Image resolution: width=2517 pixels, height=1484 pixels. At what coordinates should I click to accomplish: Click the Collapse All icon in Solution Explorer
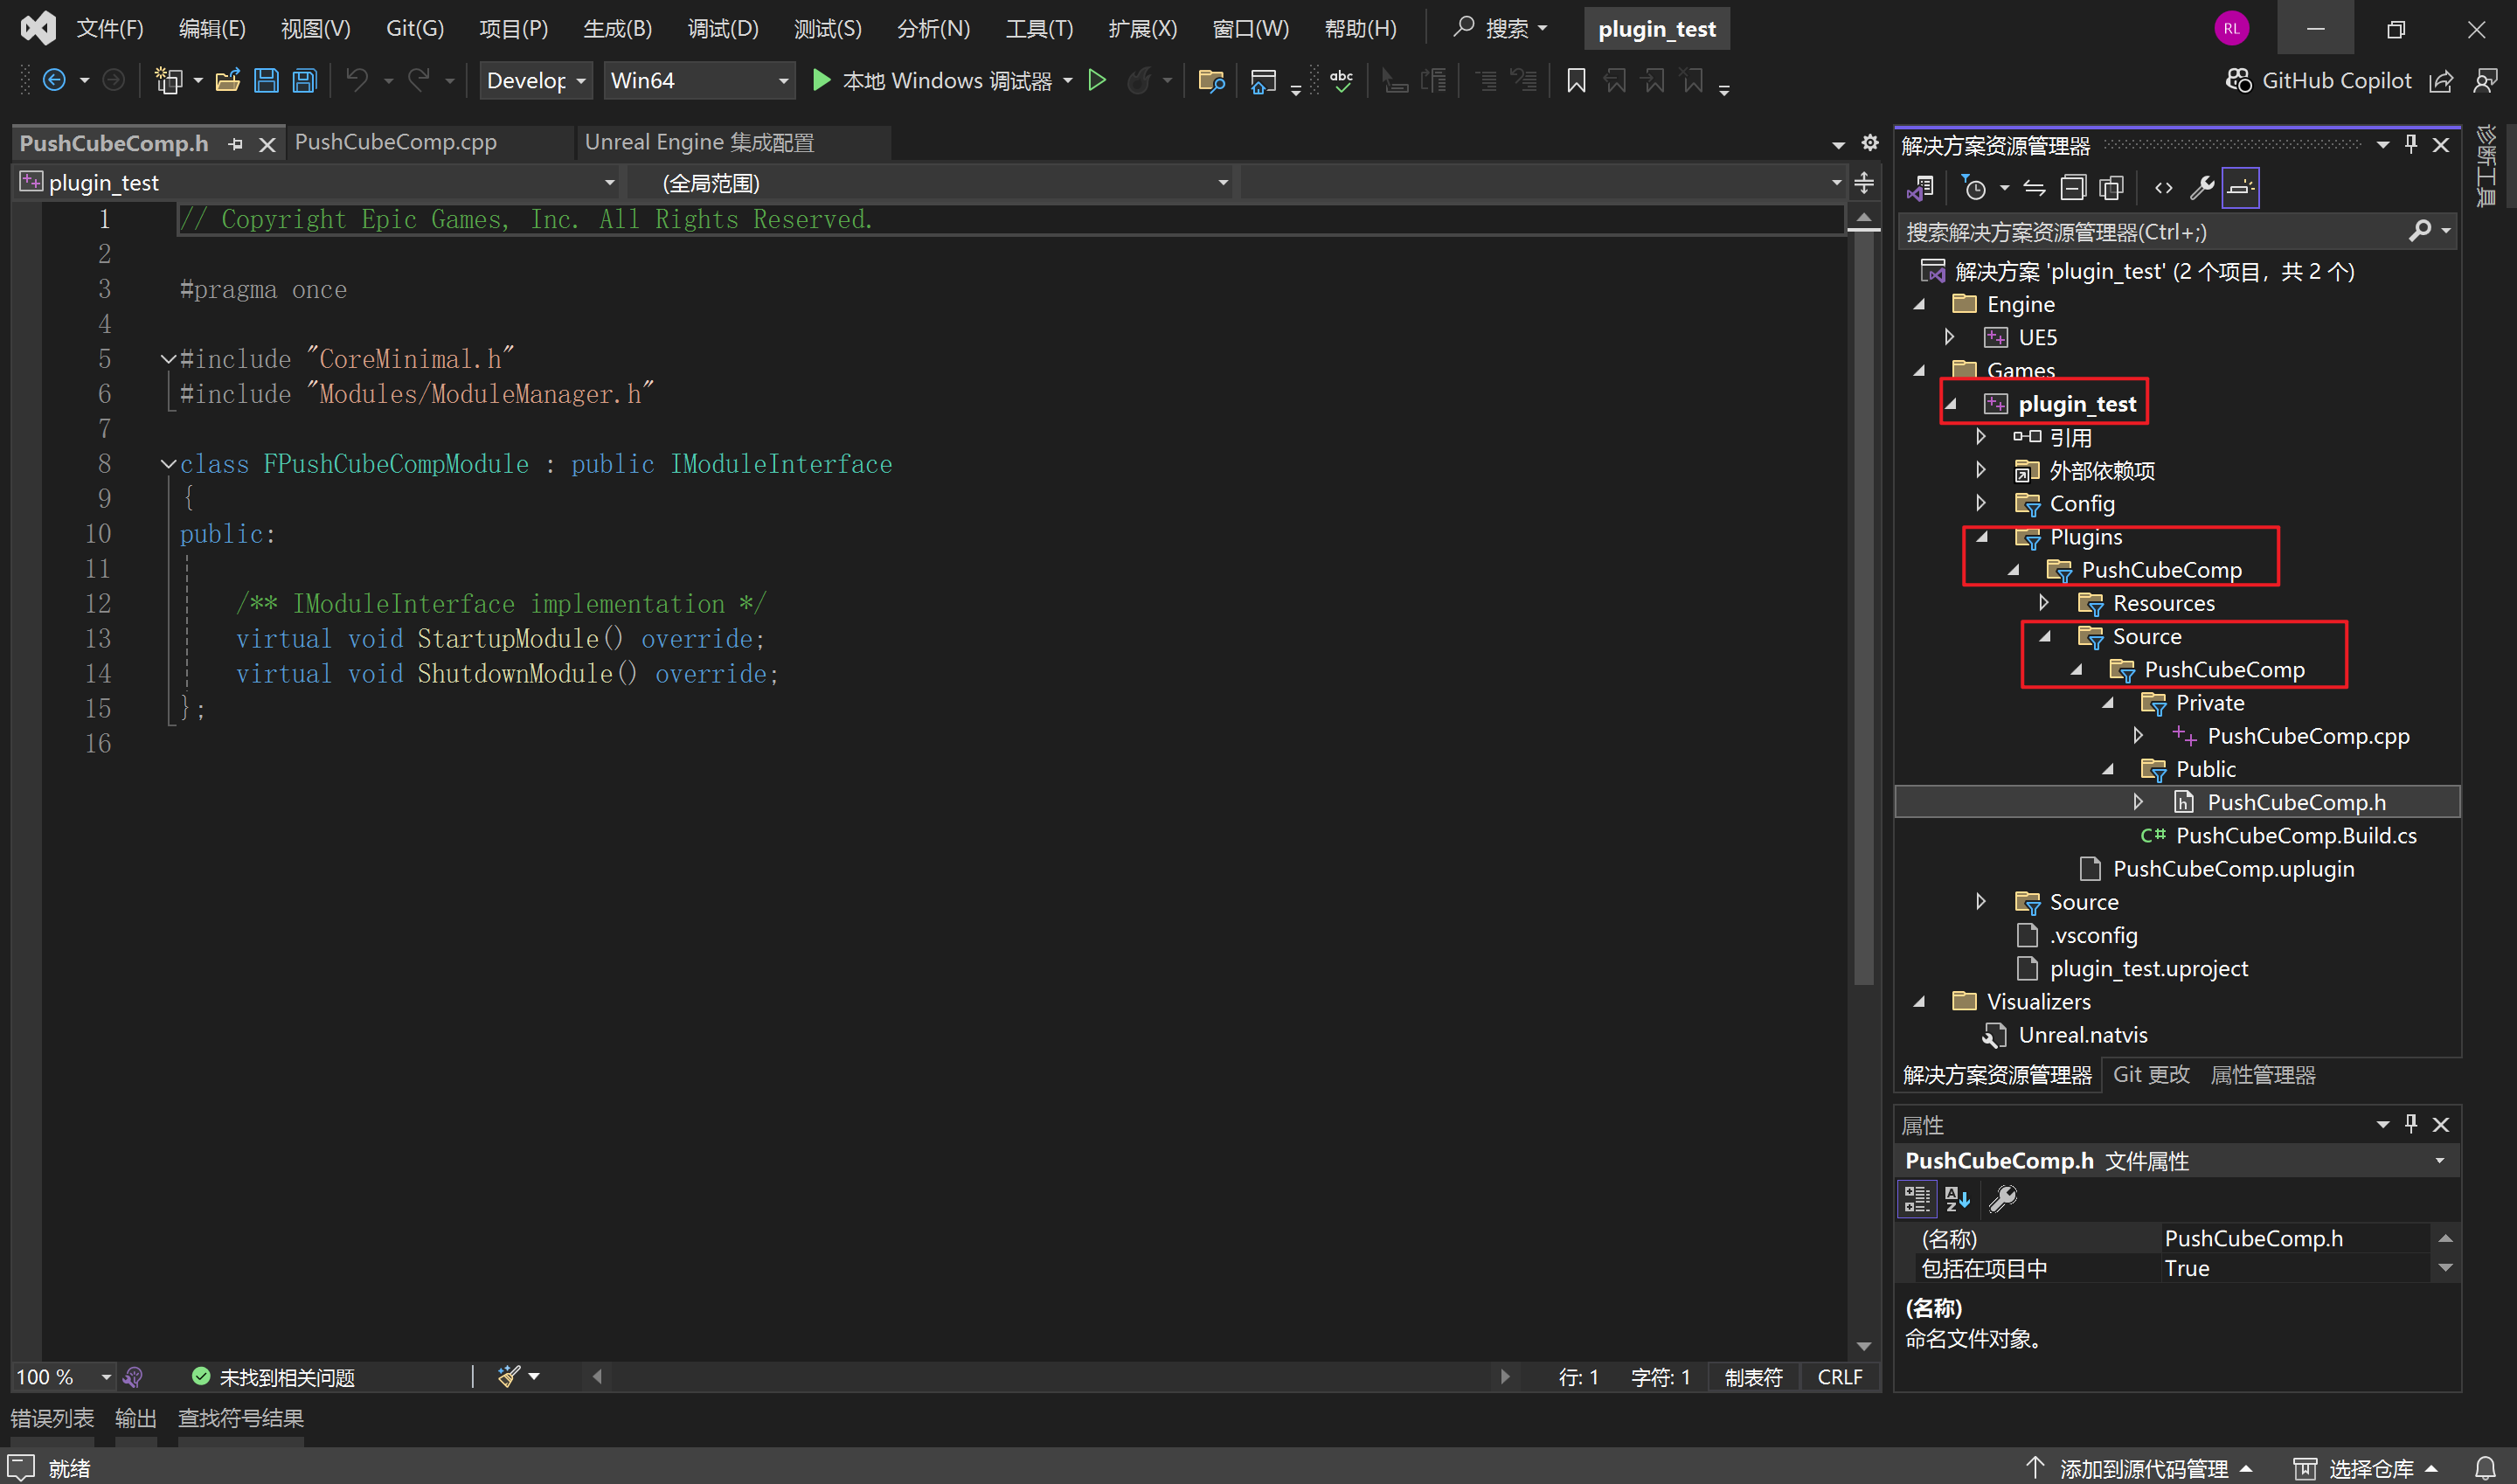coord(2074,187)
